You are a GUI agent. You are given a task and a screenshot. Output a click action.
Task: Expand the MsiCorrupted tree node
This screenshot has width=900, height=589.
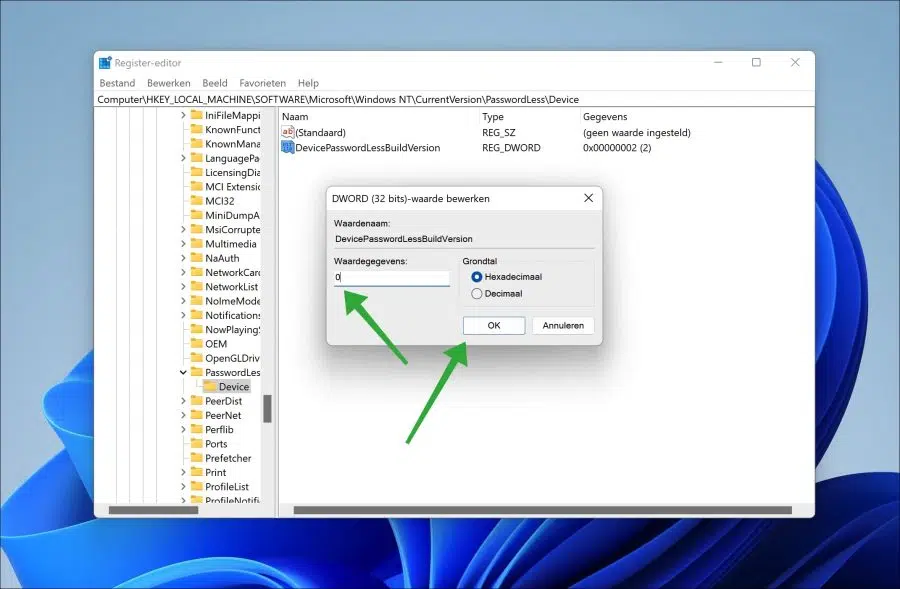point(183,230)
